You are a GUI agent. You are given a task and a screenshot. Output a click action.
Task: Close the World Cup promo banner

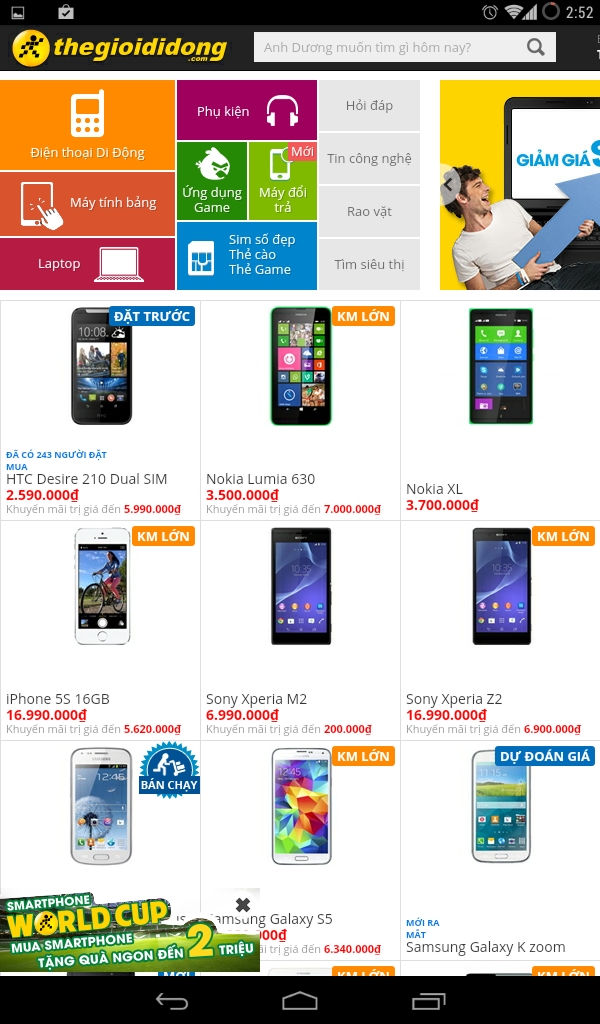pos(243,904)
